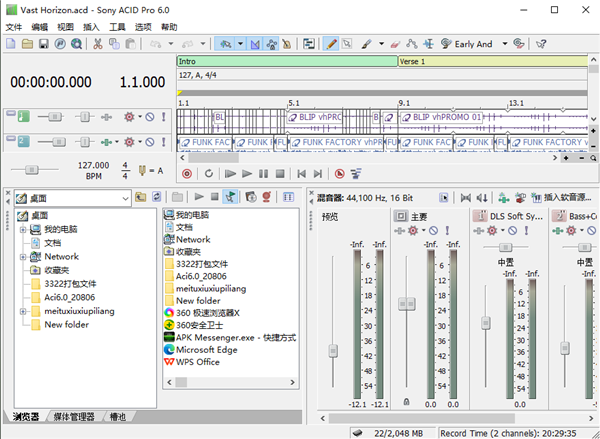Image resolution: width=600 pixels, height=439 pixels.
Task: Select the Draw pencil tool in toolbar
Action: coord(331,44)
